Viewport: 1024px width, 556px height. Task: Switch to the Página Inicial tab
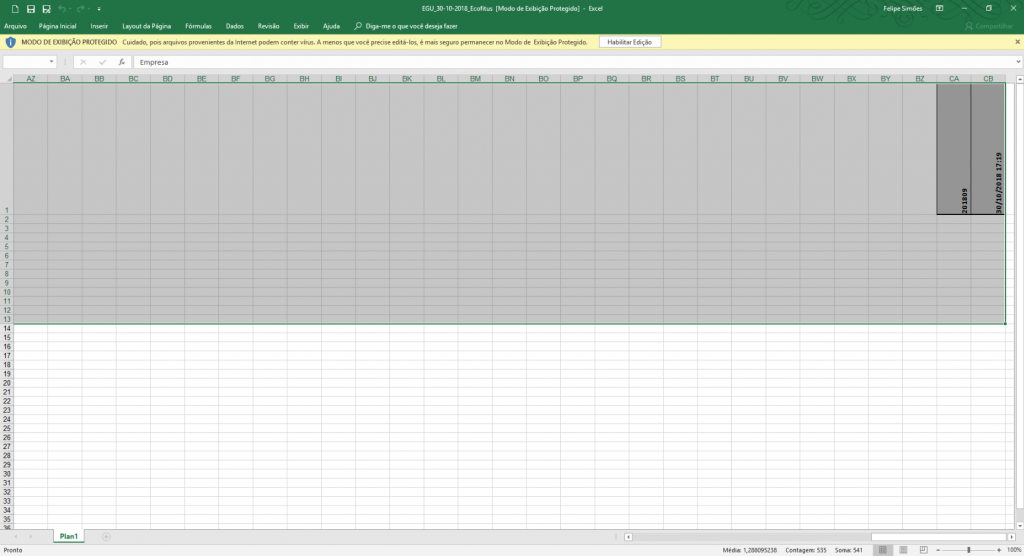pyautogui.click(x=57, y=26)
